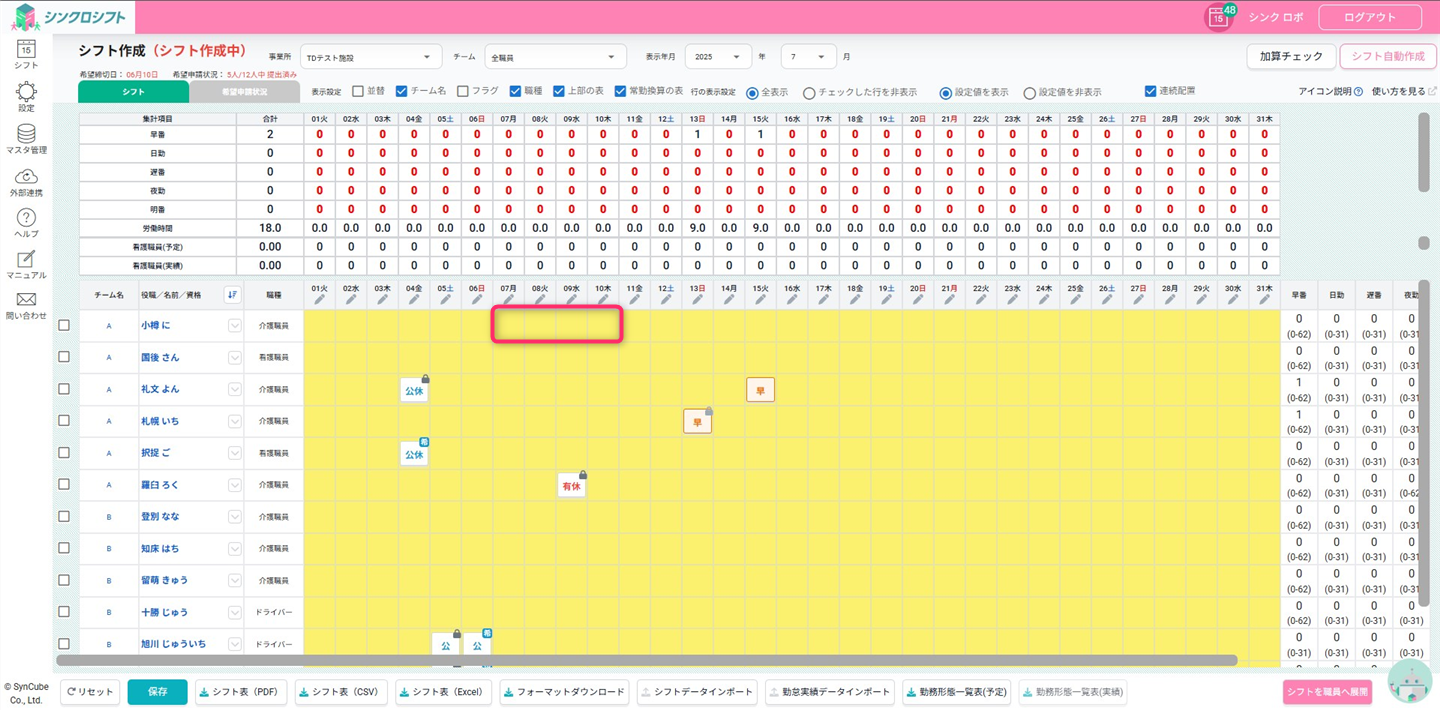The image size is (1440, 710).
Task: Open the 問い合わせ envelope icon
Action: coord(26,300)
